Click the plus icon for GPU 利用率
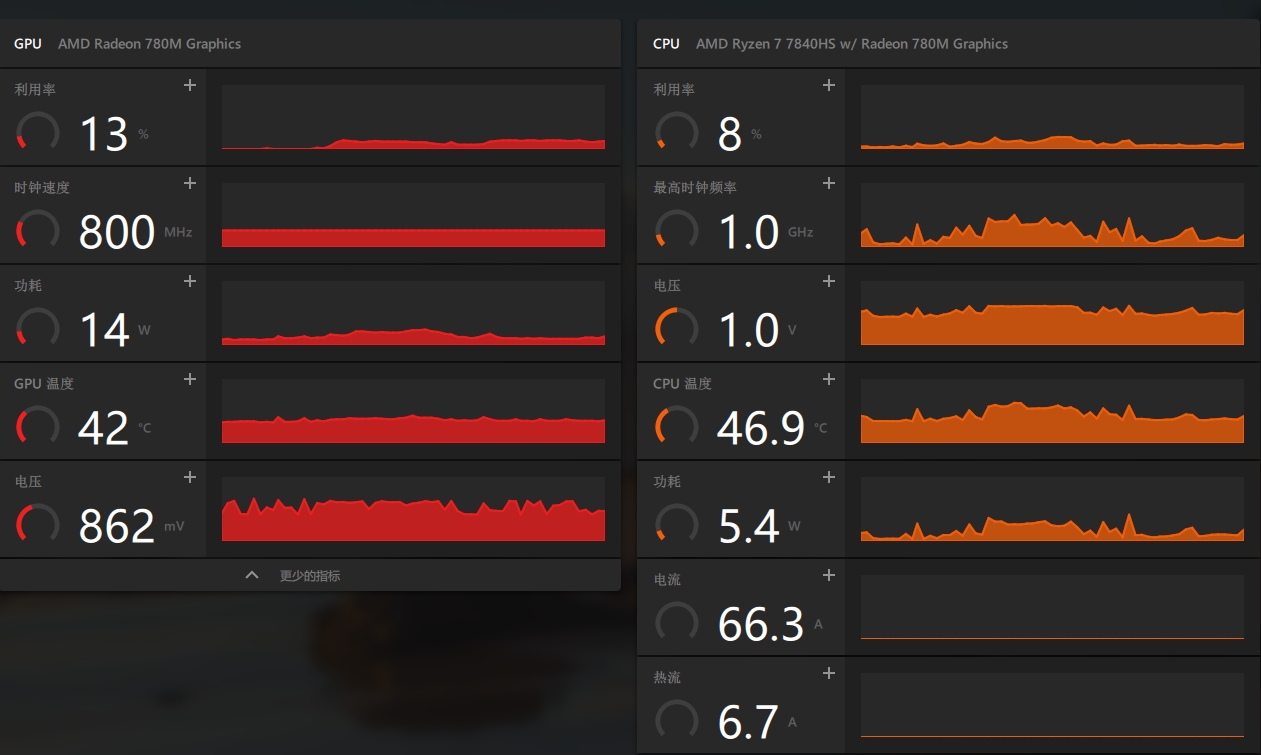Screen dimensions: 1261x755 coord(190,86)
